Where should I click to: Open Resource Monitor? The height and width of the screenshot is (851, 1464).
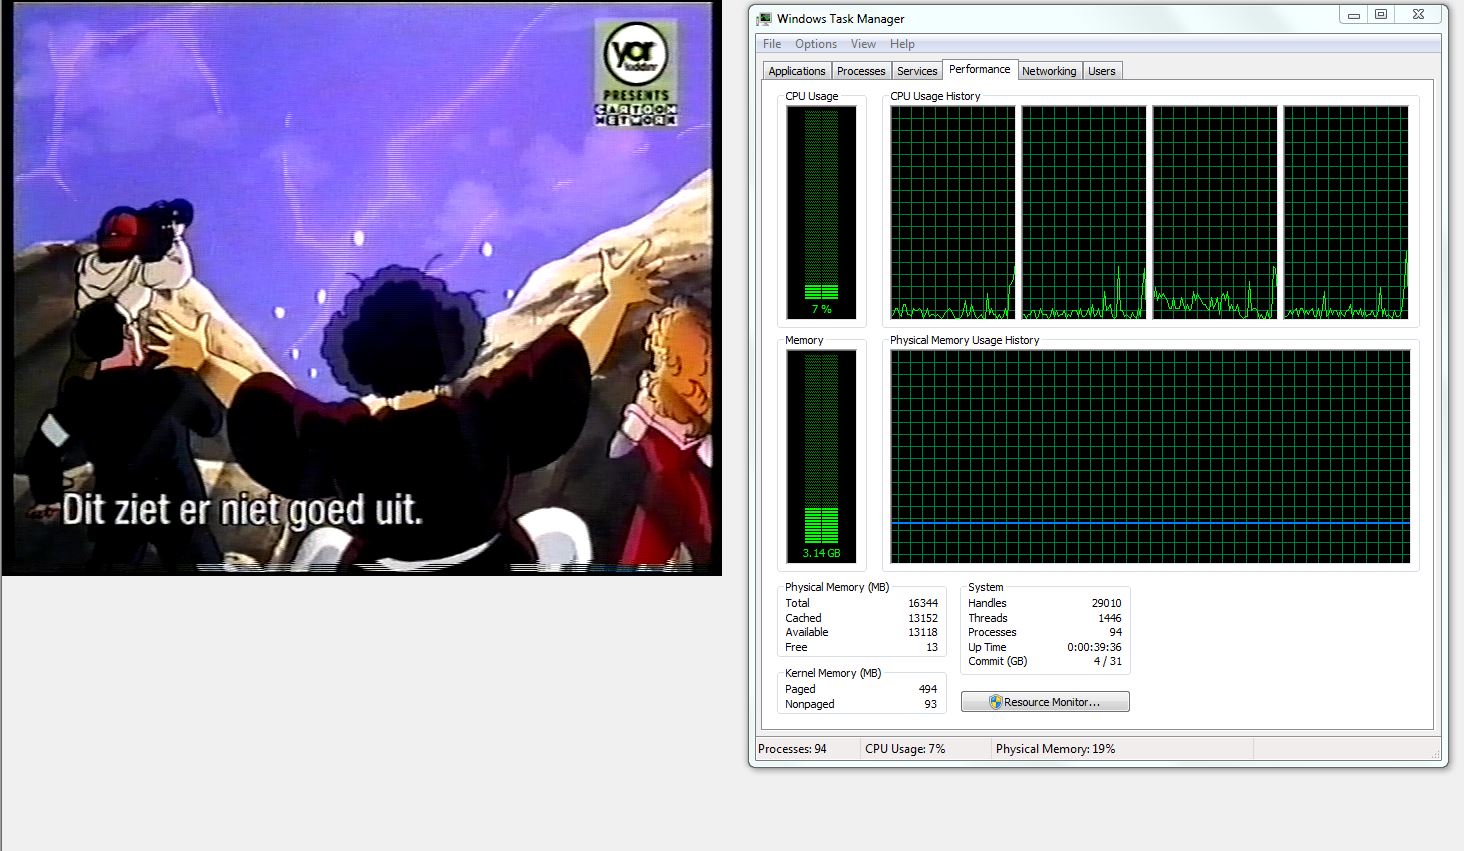click(x=1045, y=702)
